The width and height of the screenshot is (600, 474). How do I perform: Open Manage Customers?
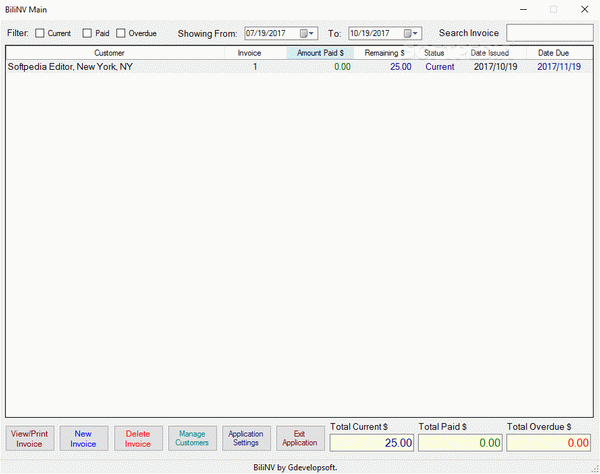tap(192, 438)
